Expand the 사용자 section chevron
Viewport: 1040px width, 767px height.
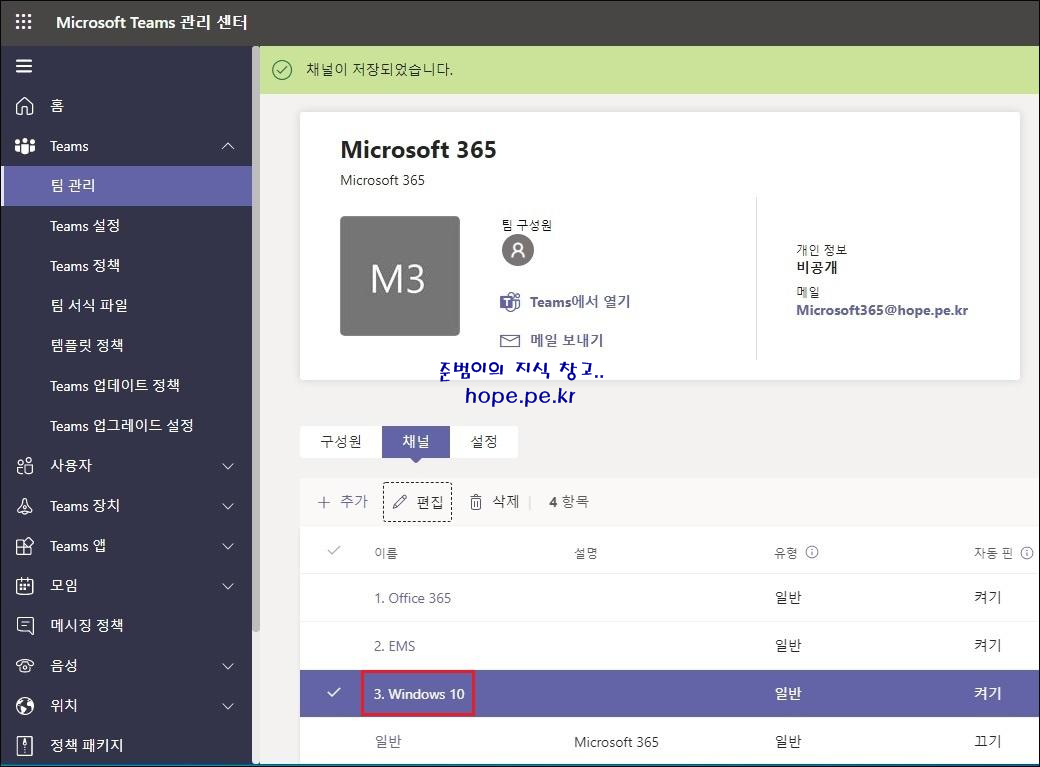click(x=228, y=466)
